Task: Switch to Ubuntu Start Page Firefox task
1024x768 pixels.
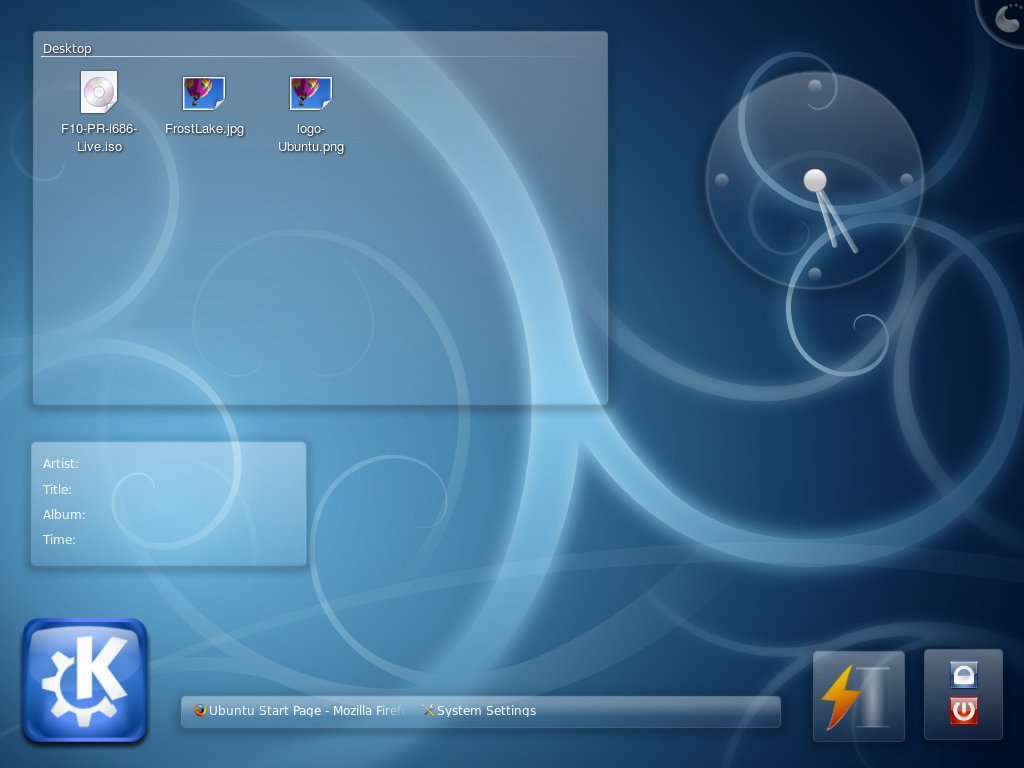Action: point(300,711)
